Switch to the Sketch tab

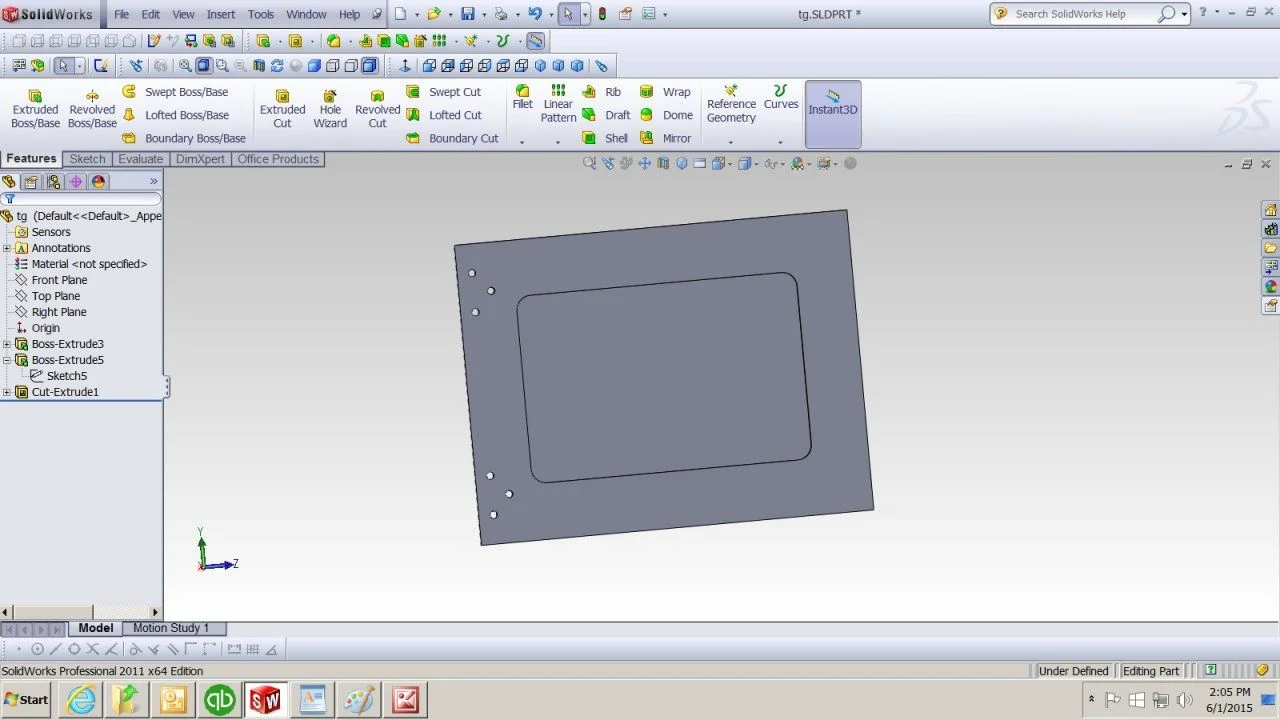87,159
